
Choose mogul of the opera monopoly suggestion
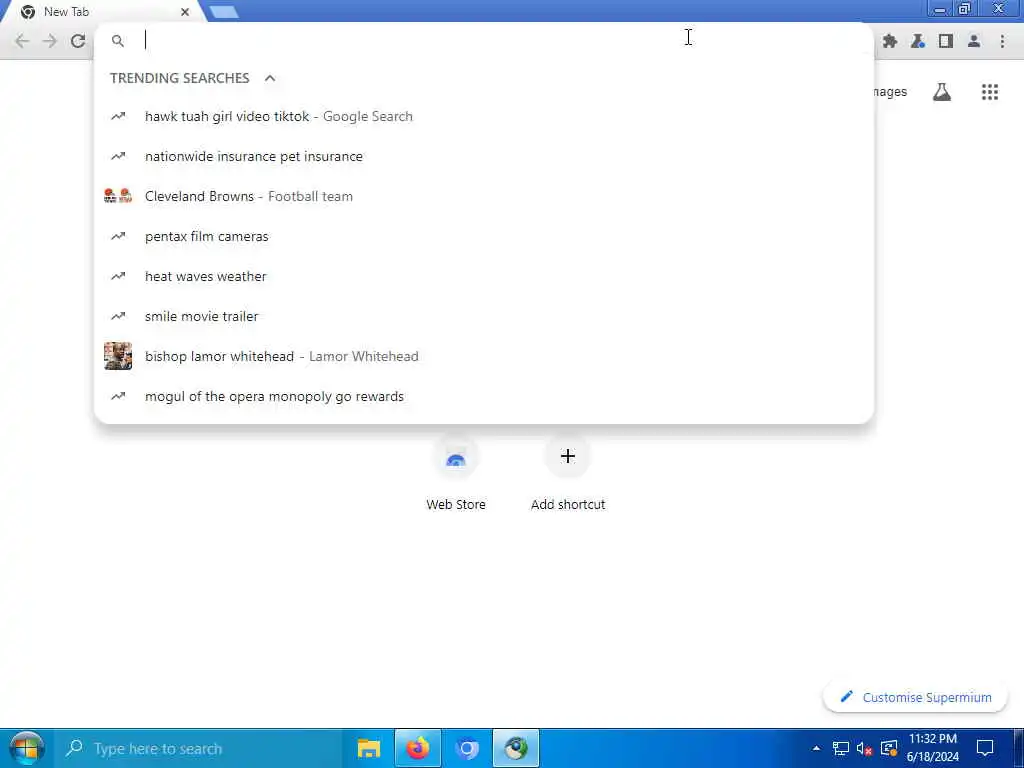tap(484, 396)
